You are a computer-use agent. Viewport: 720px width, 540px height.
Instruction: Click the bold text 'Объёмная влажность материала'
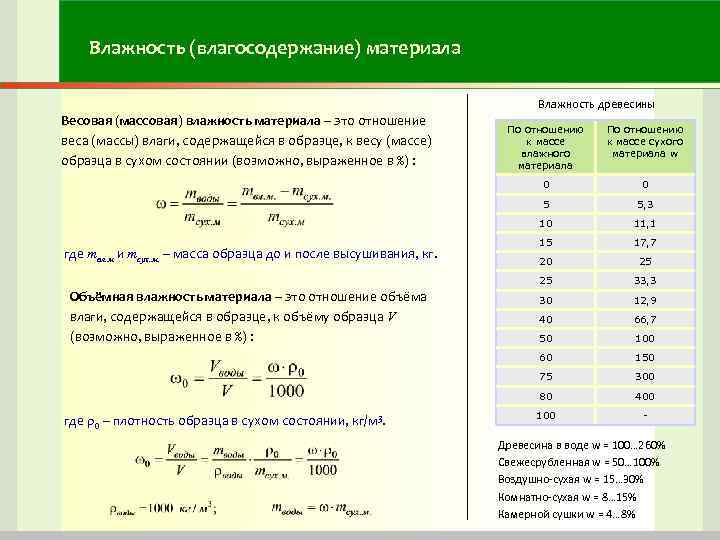click(x=170, y=297)
